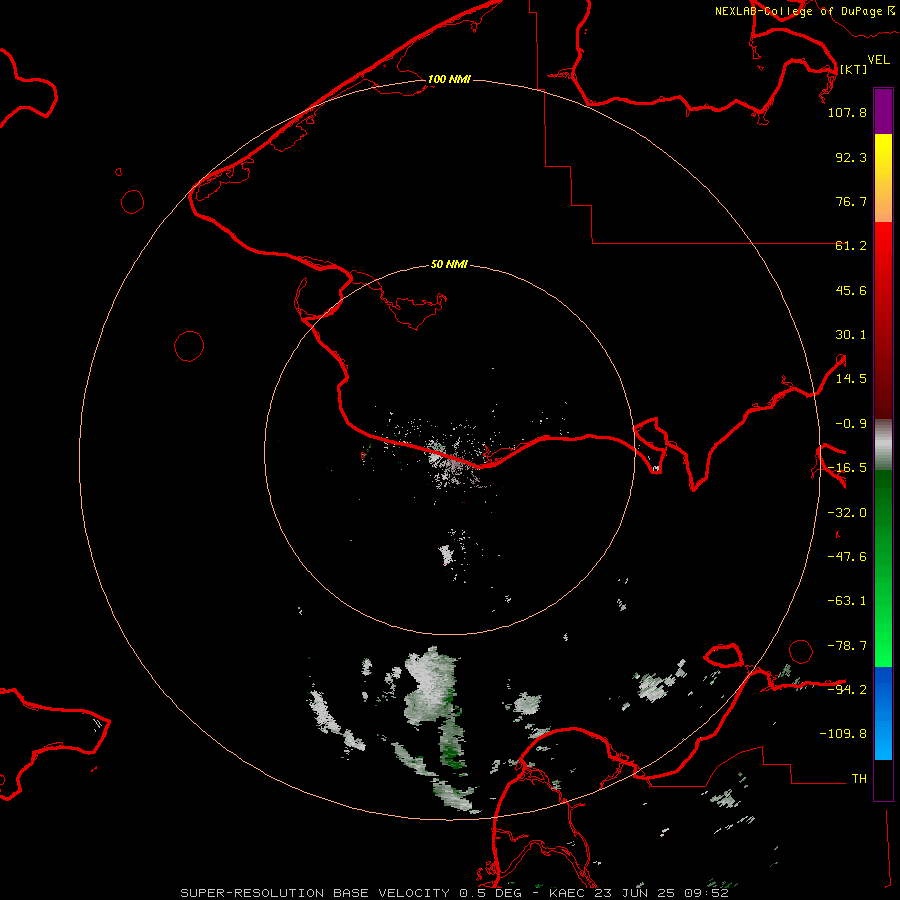The width and height of the screenshot is (900, 900).
Task: Click the VEL legend title
Action: 879,59
